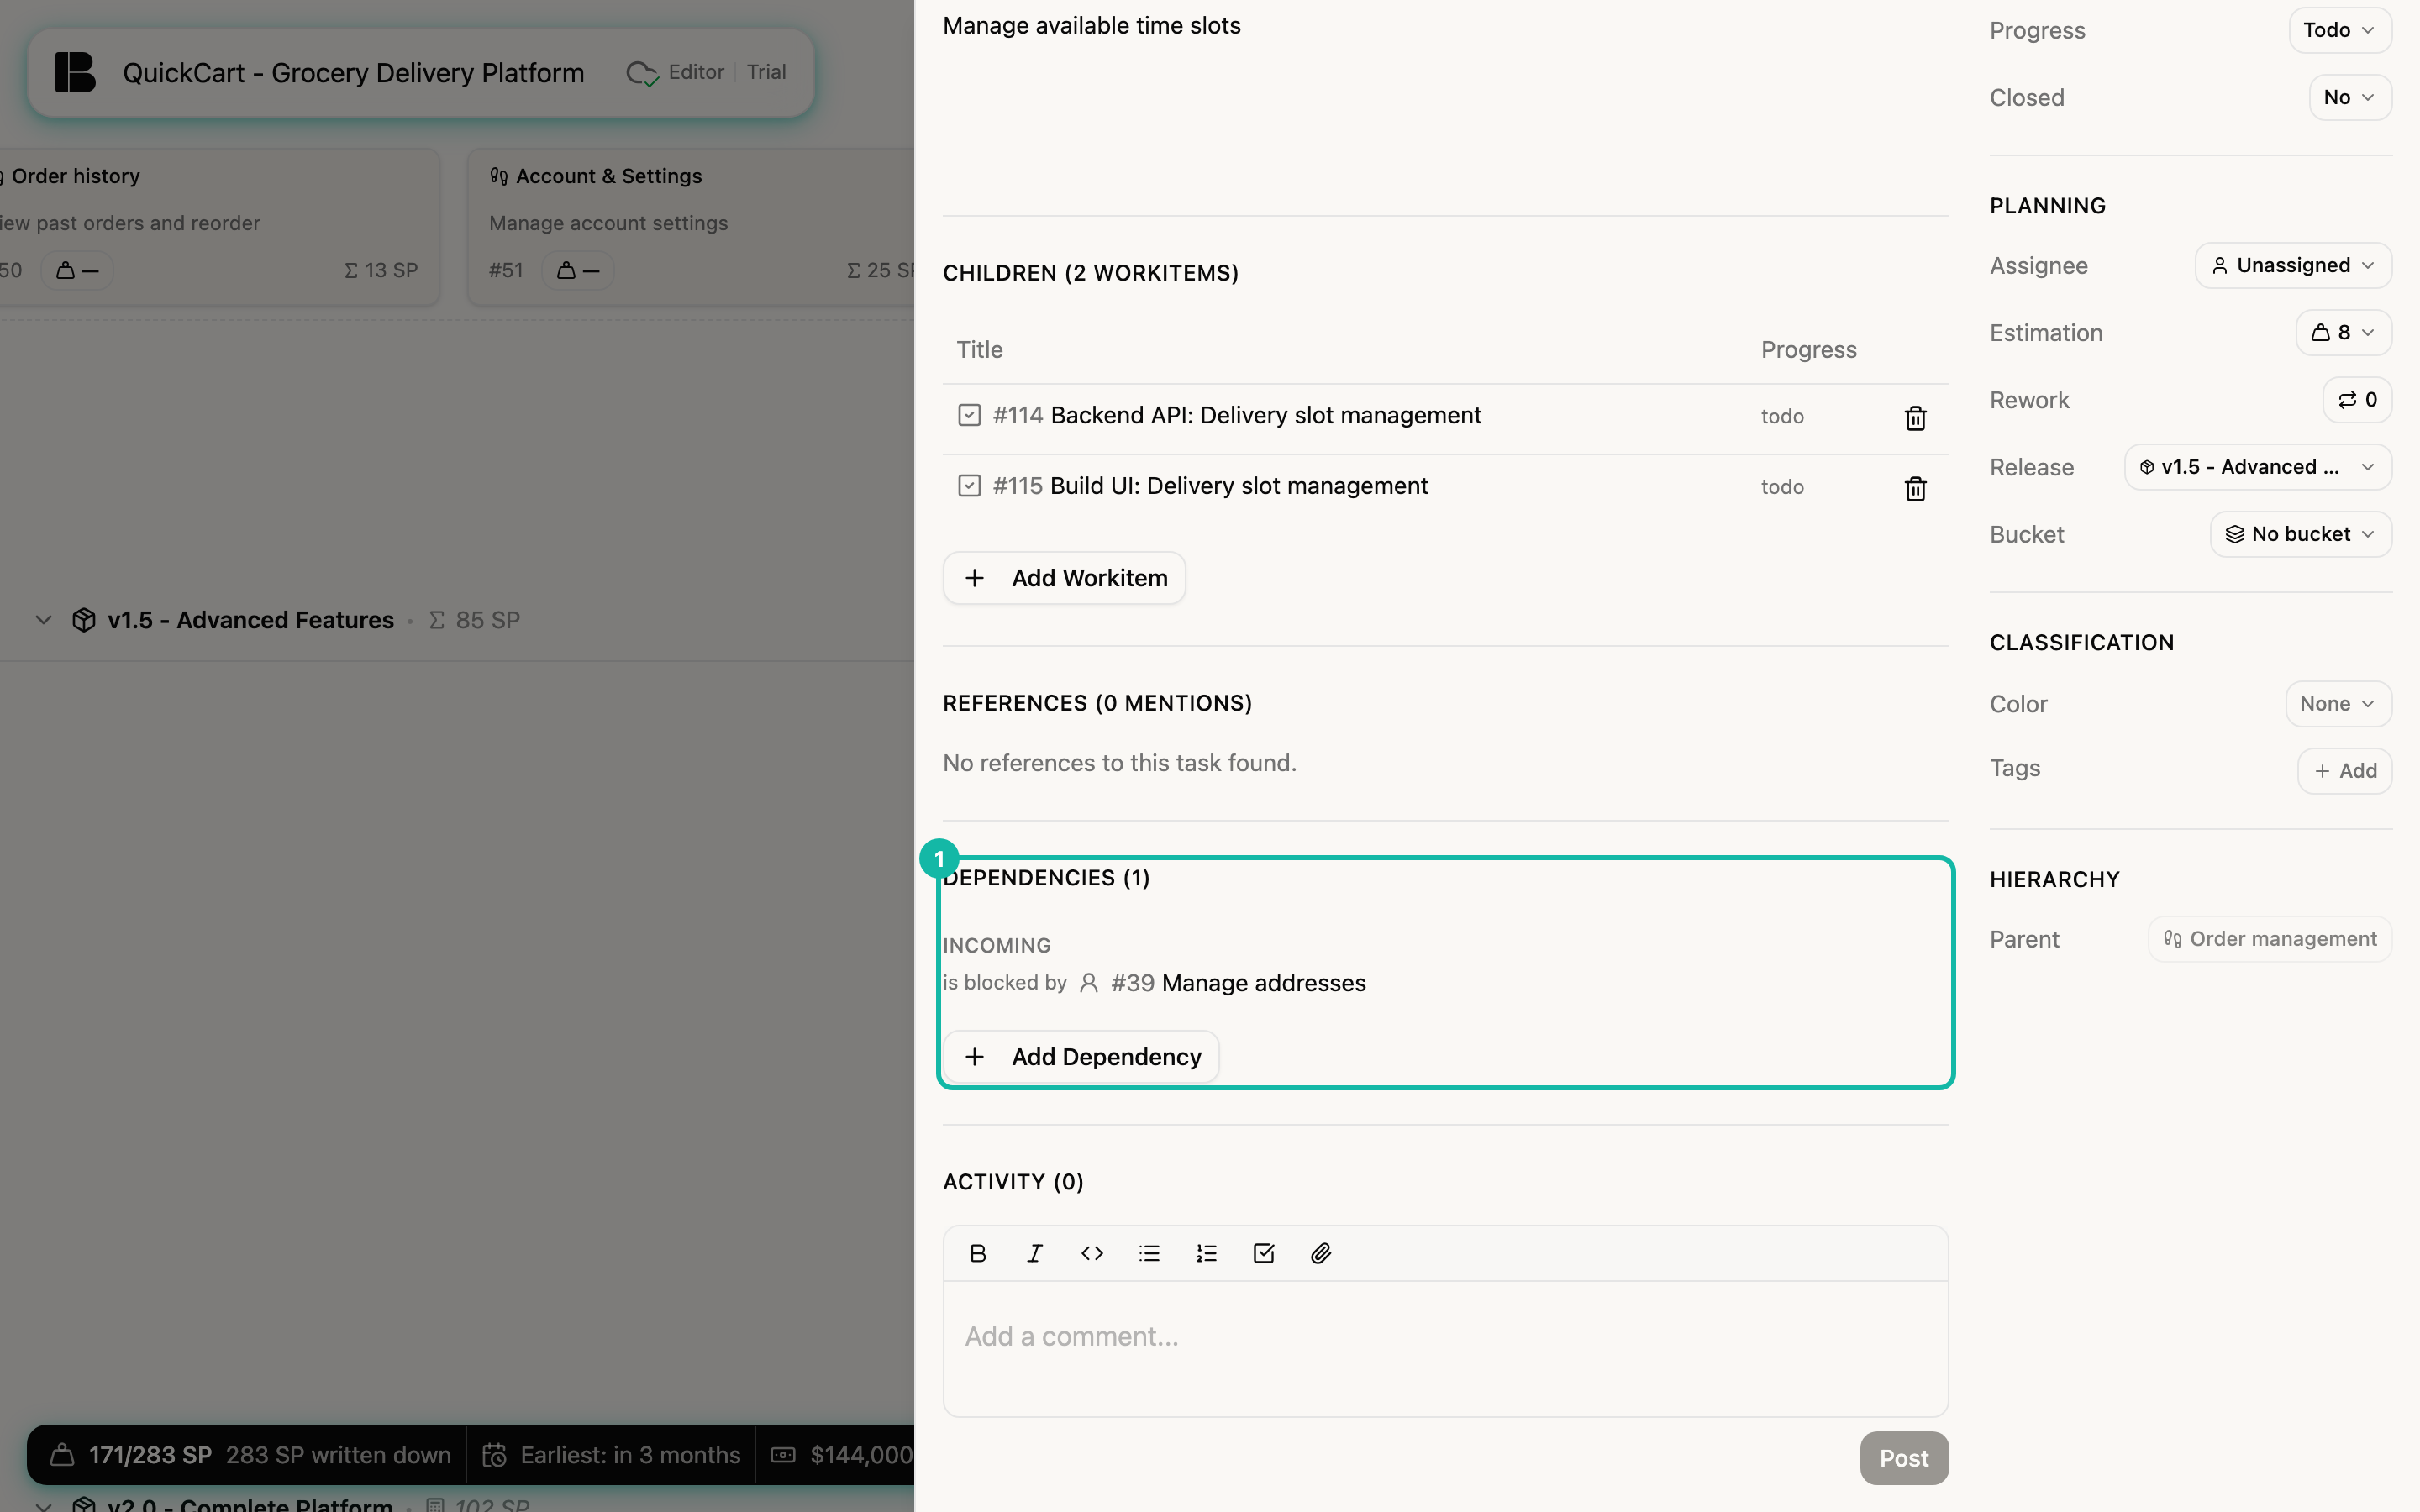
Task: Open the Closed dropdown set to No
Action: click(x=2350, y=97)
